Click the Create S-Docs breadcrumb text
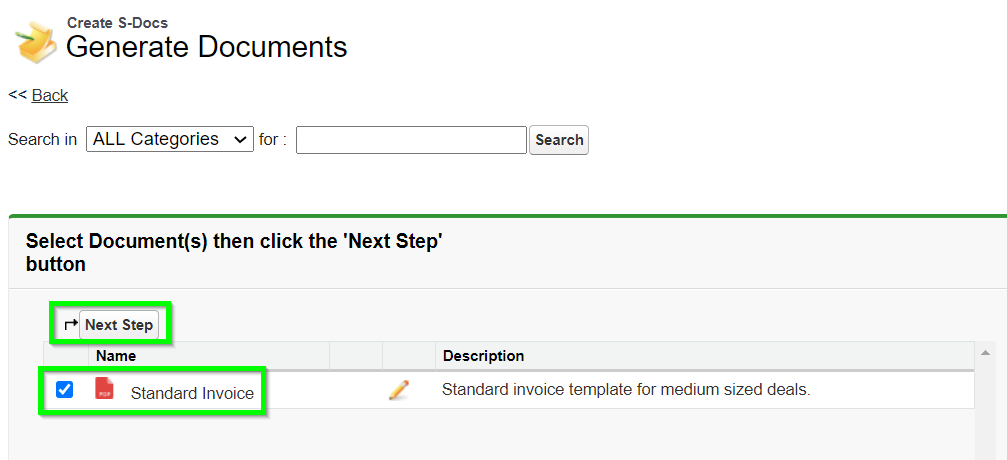Viewport: 1007px width, 460px height. point(118,22)
